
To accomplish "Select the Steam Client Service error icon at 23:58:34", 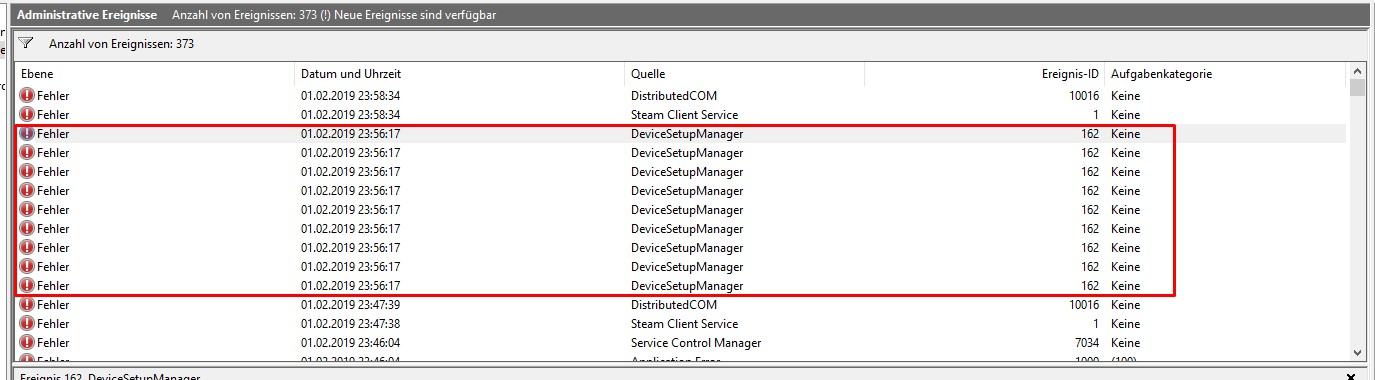I will coord(27,115).
